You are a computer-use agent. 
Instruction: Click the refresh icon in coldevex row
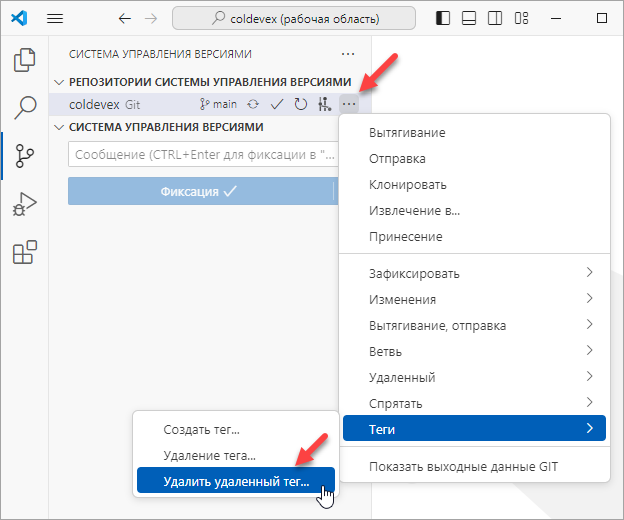[300, 104]
